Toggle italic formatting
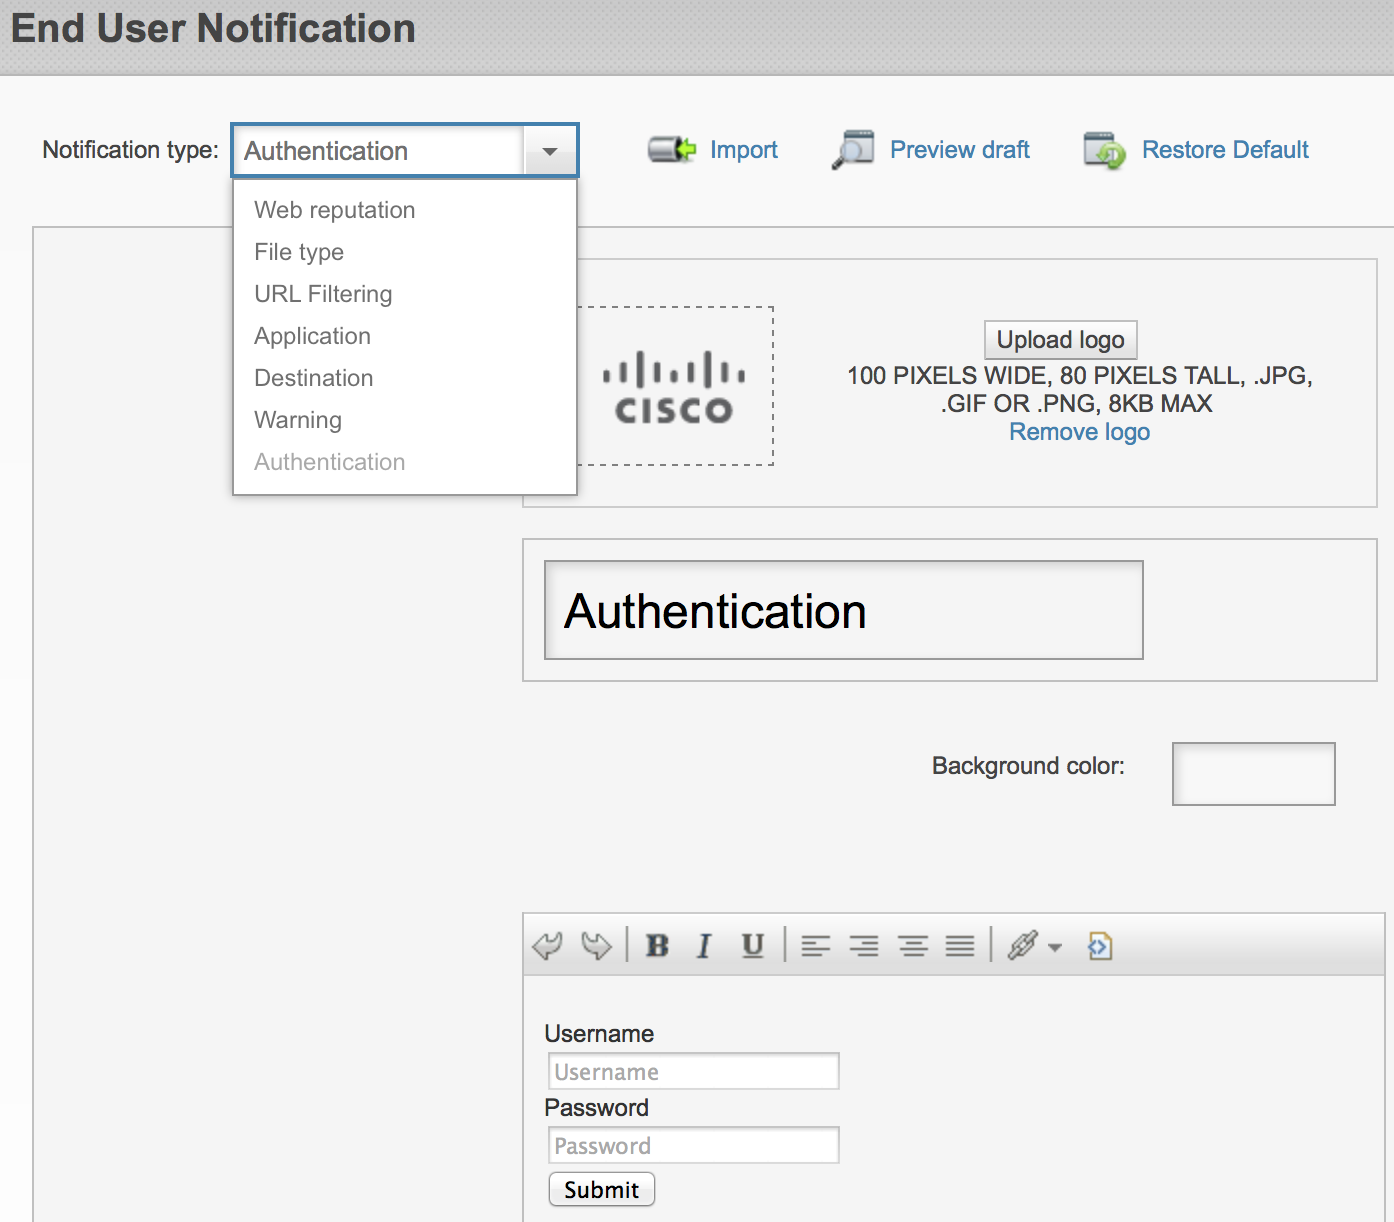Screen dimensions: 1394x1222 click(x=704, y=945)
